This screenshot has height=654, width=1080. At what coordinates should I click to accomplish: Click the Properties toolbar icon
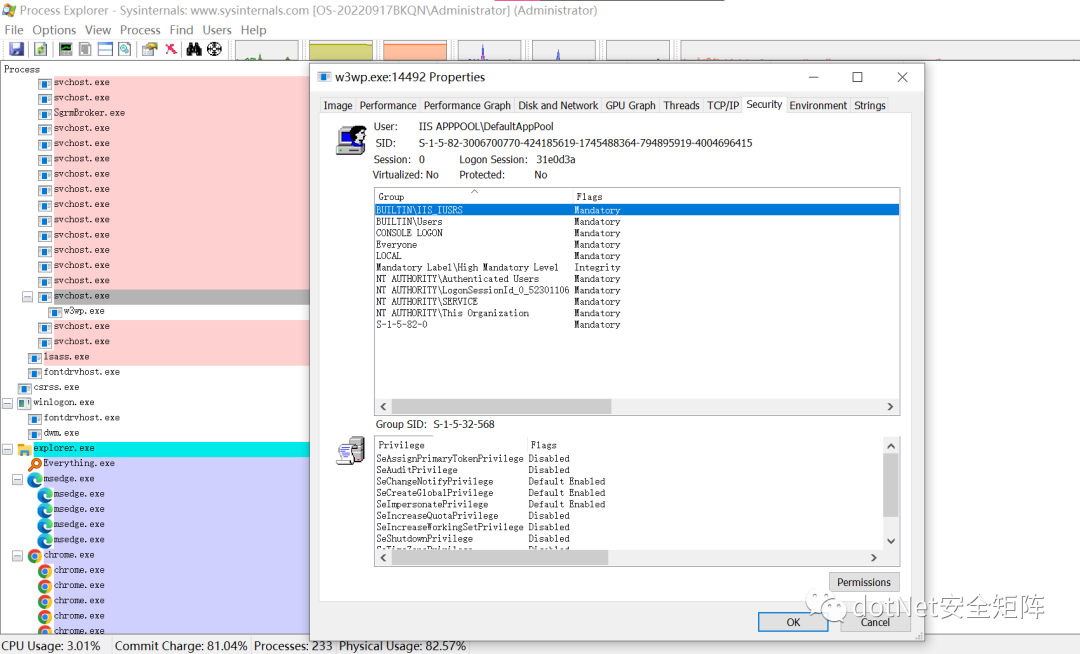point(149,49)
